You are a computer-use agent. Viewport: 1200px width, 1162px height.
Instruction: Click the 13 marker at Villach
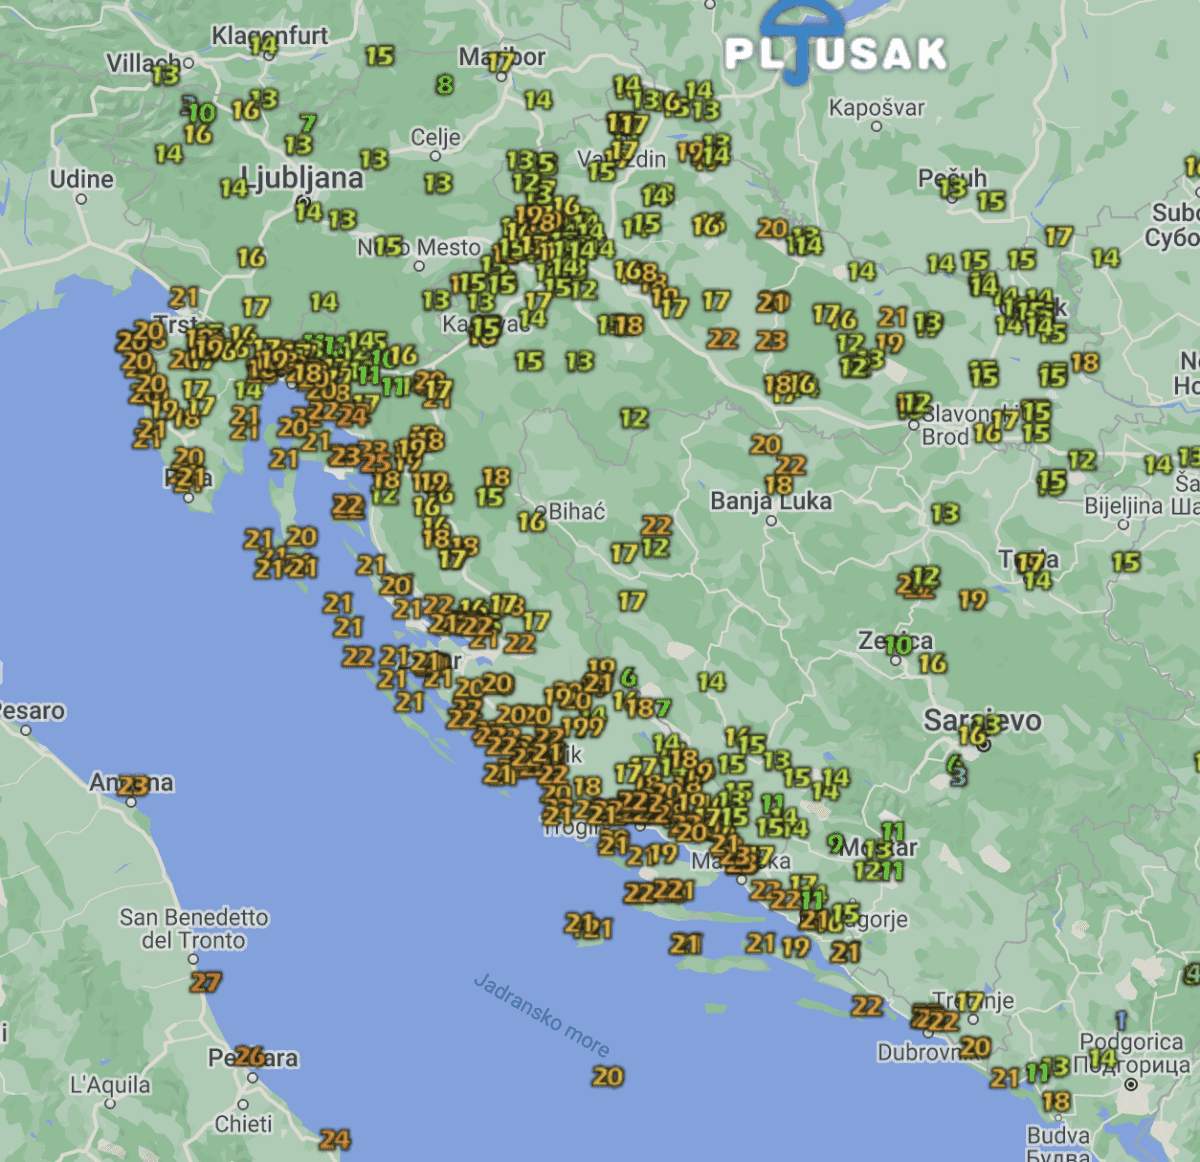pyautogui.click(x=166, y=74)
